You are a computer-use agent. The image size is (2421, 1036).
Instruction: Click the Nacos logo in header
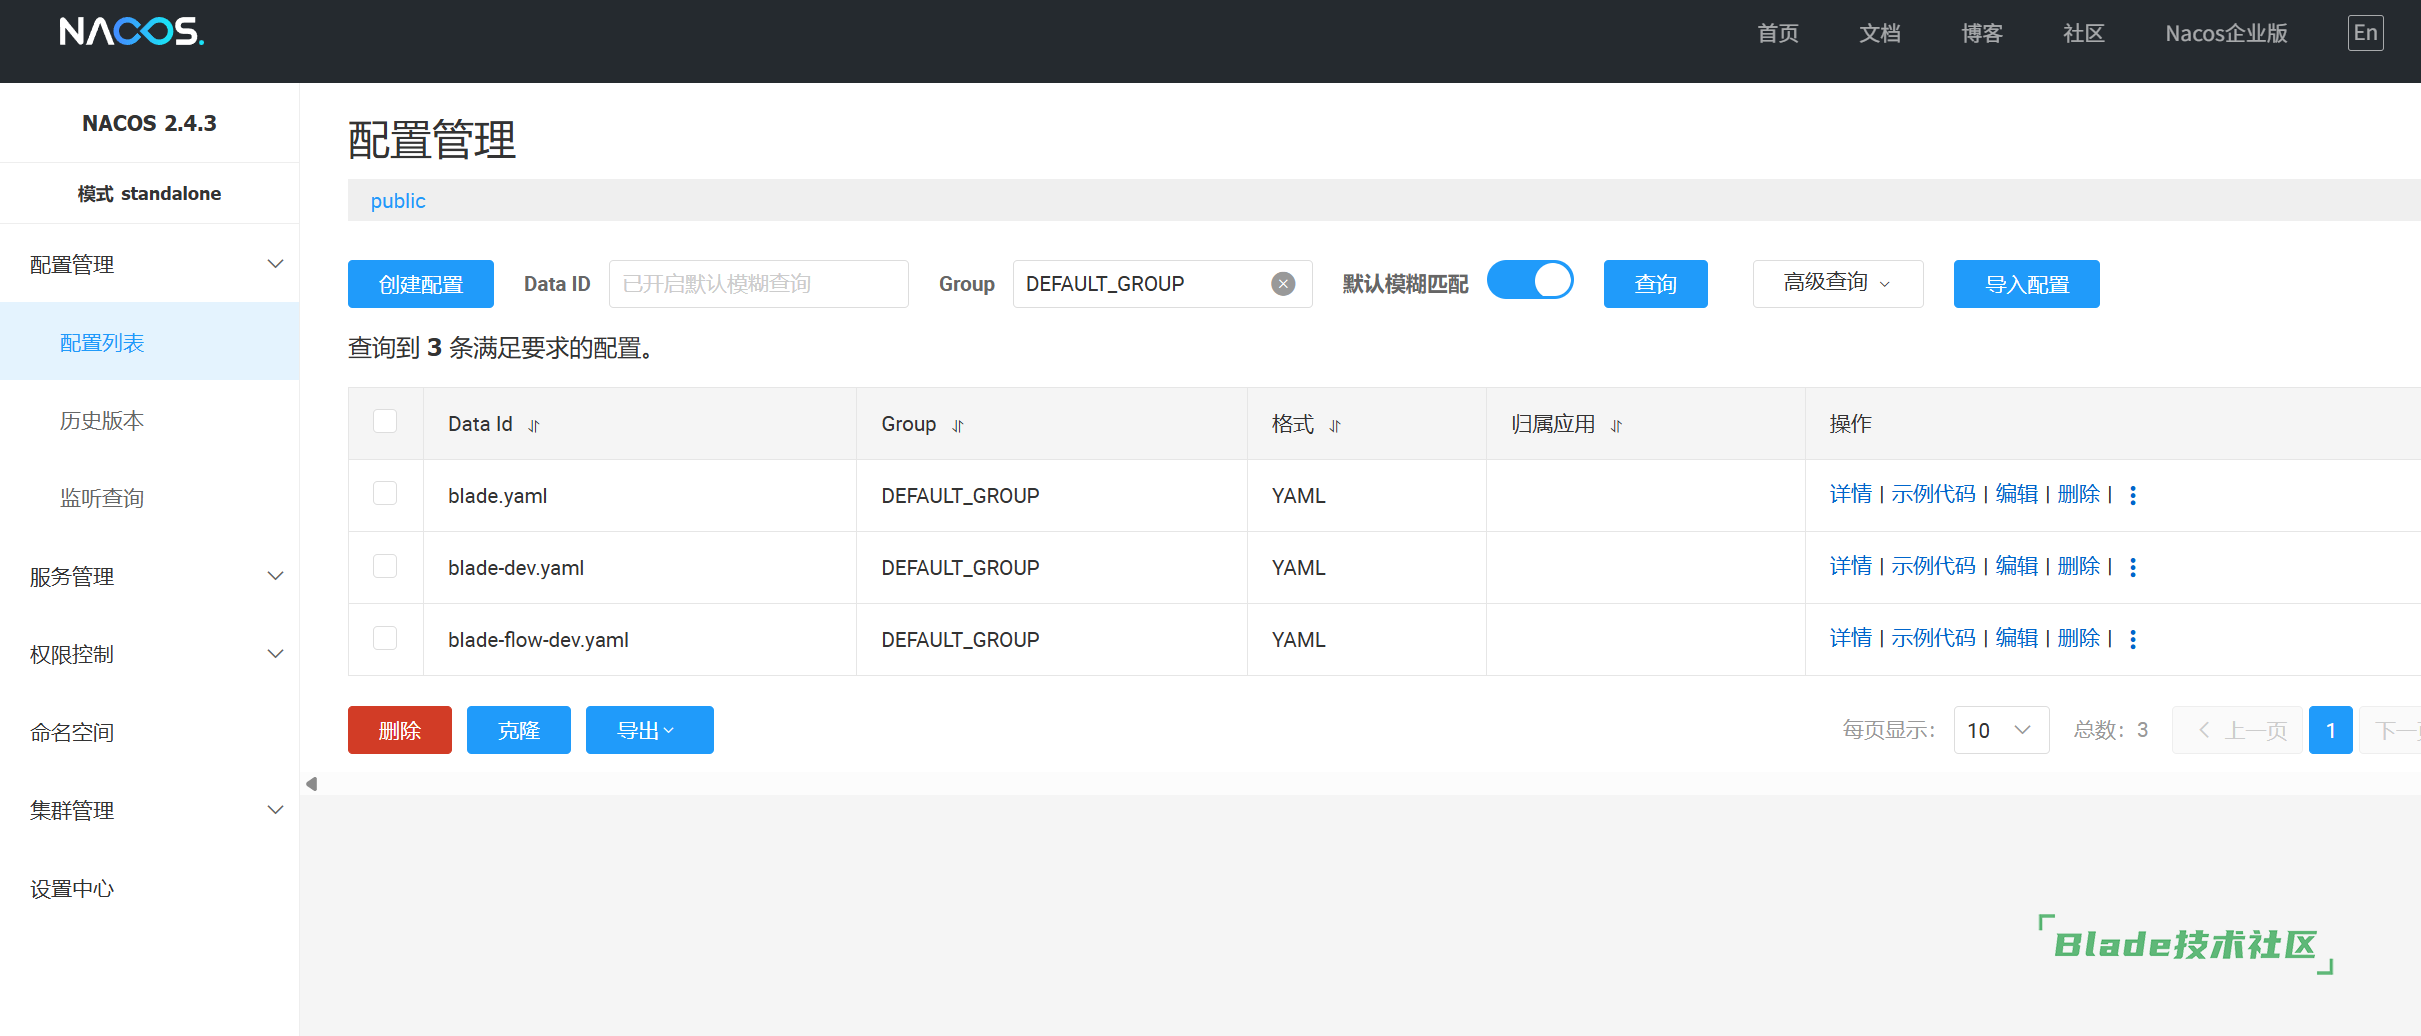coord(131,32)
